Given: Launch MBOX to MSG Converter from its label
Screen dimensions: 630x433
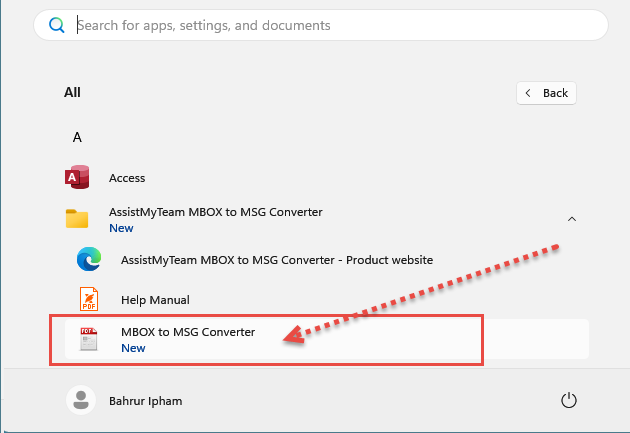Looking at the screenshot, I should pos(188,332).
